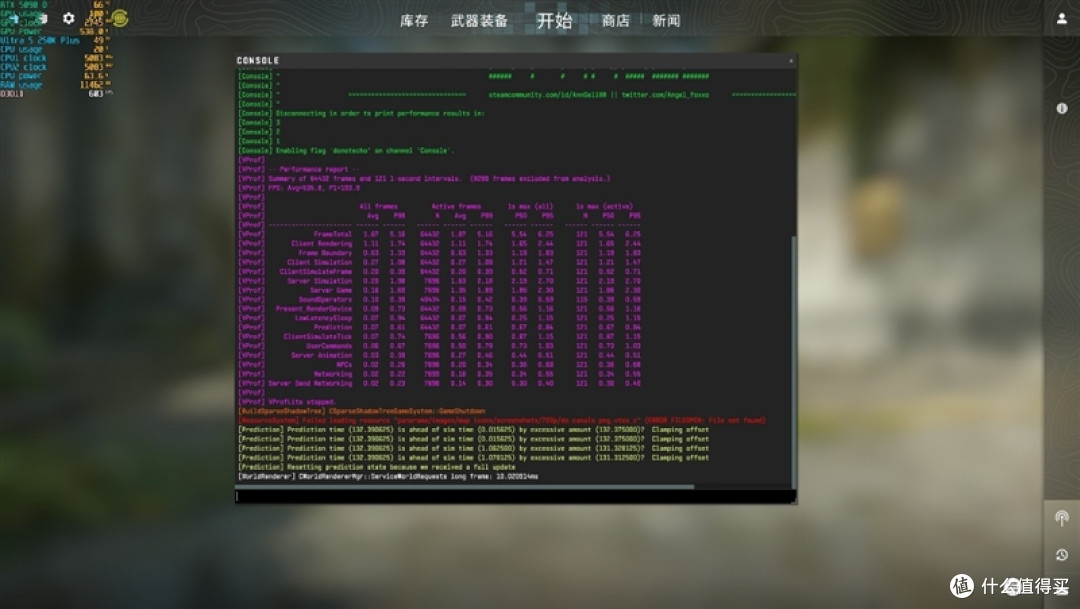Viewport: 1080px width, 609px height.
Task: Open the recent history clock icon
Action: 1061,555
